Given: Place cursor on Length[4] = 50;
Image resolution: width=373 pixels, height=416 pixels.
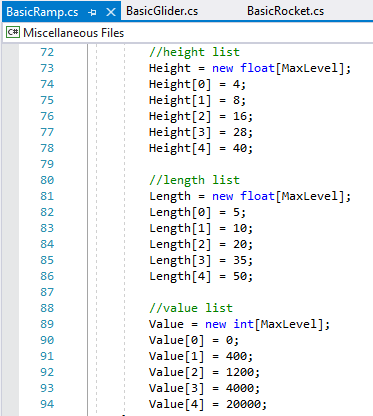Looking at the screenshot, I should [201, 276].
